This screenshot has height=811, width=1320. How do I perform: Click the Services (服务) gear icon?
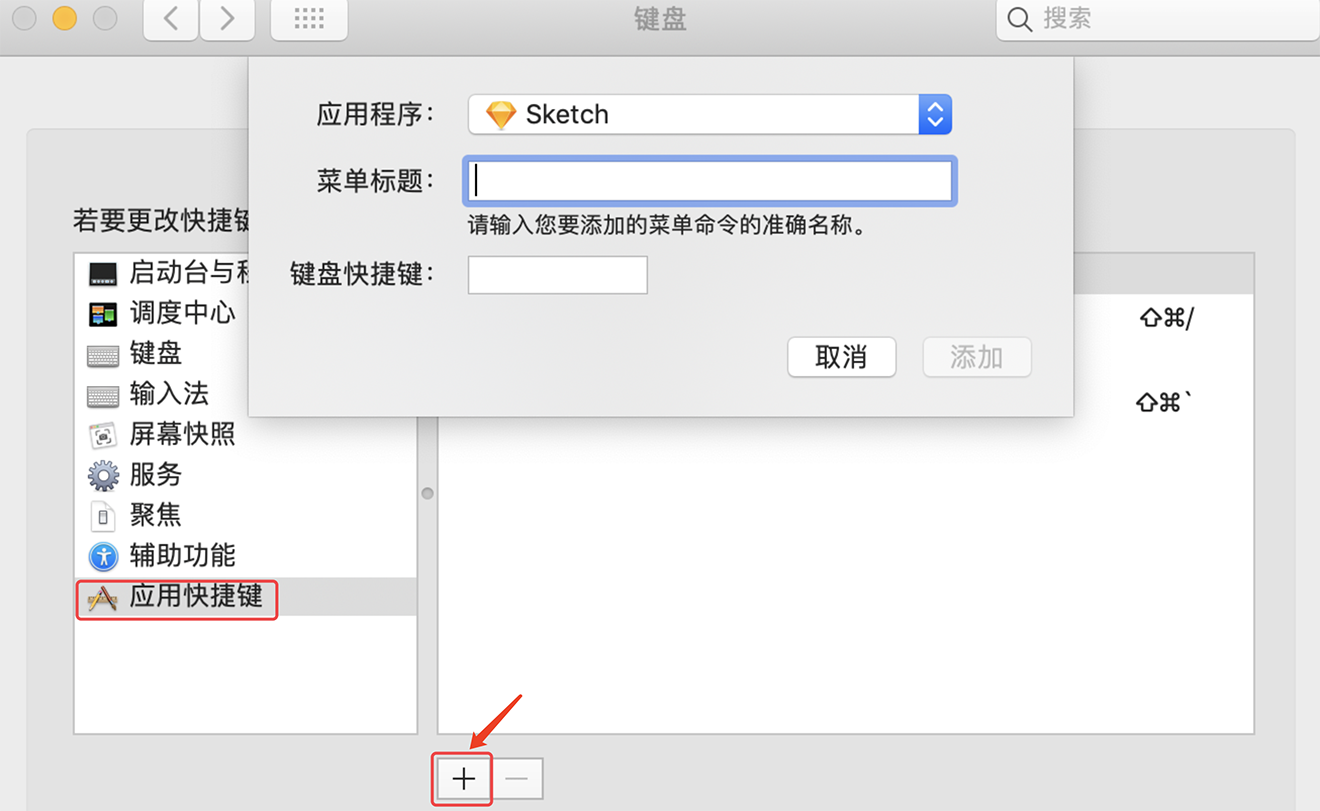[103, 475]
